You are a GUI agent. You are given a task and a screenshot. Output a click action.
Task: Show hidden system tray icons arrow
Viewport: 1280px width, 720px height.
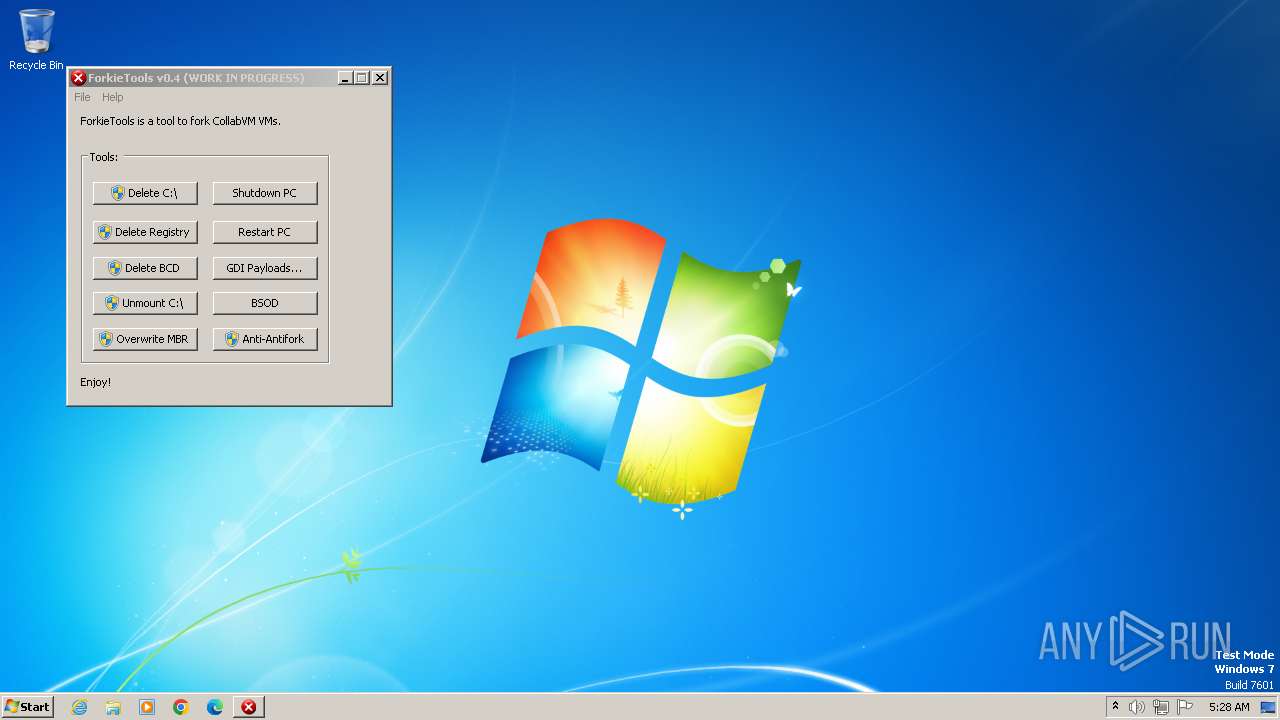[x=1116, y=707]
